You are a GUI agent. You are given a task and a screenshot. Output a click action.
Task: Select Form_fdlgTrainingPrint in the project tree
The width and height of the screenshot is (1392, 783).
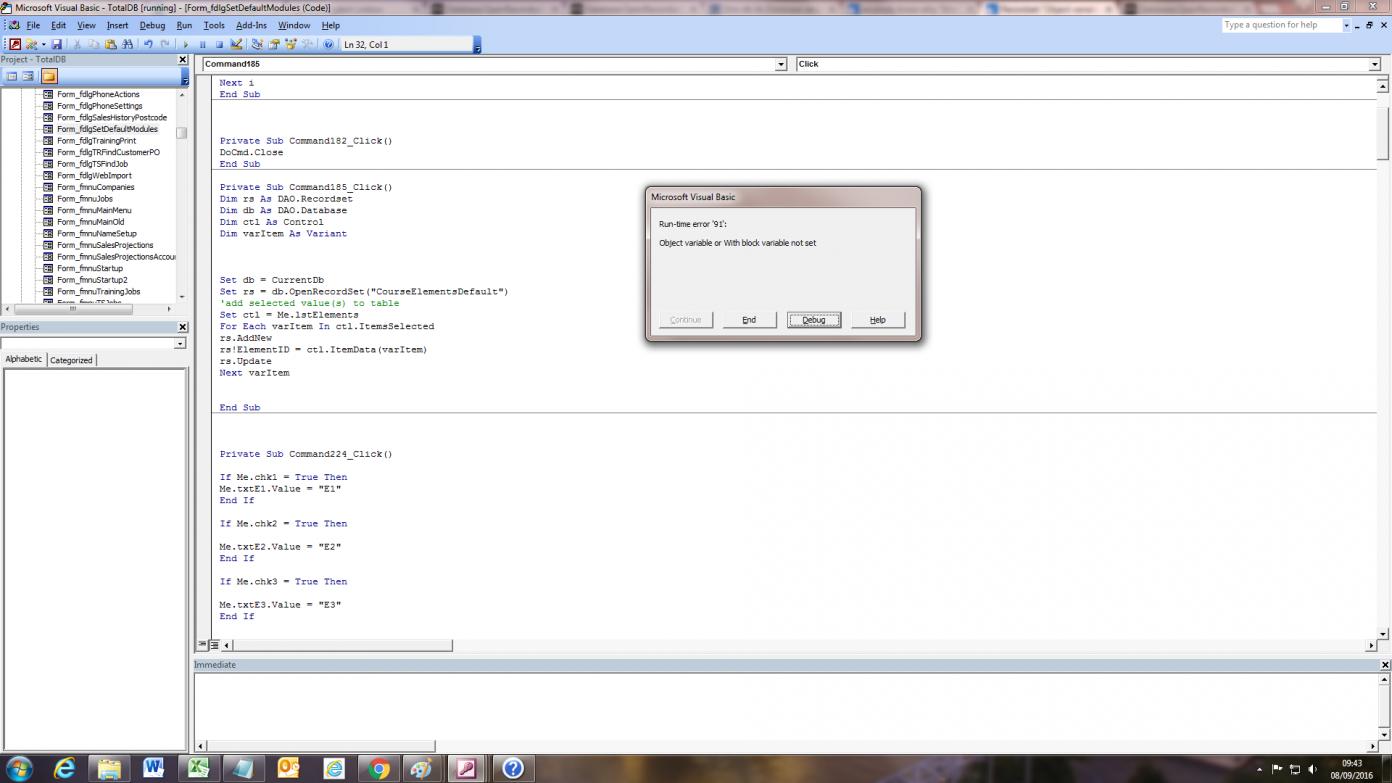pos(96,141)
